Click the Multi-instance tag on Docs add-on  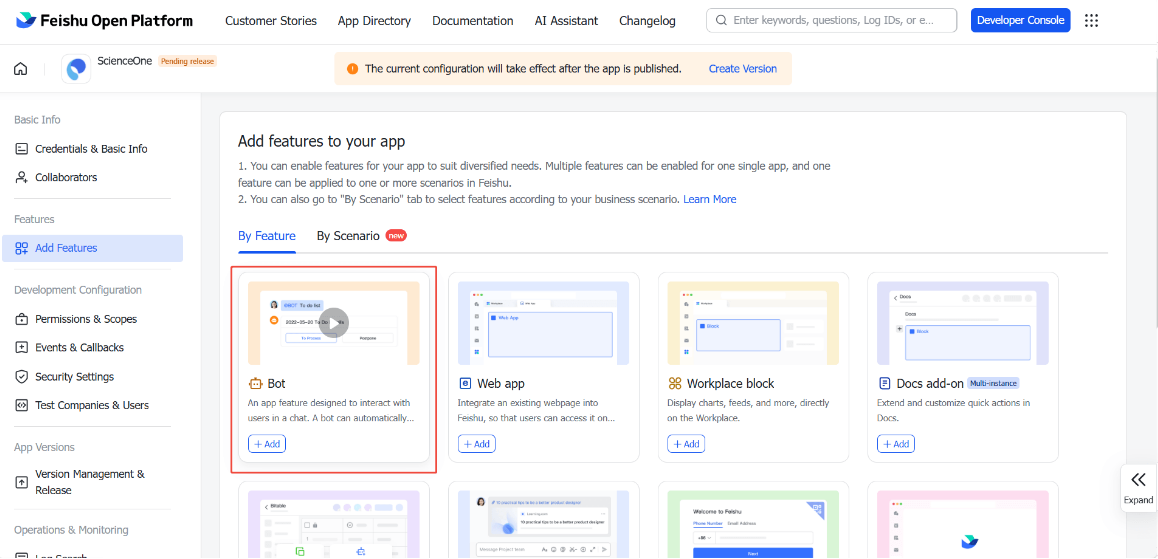click(x=993, y=383)
